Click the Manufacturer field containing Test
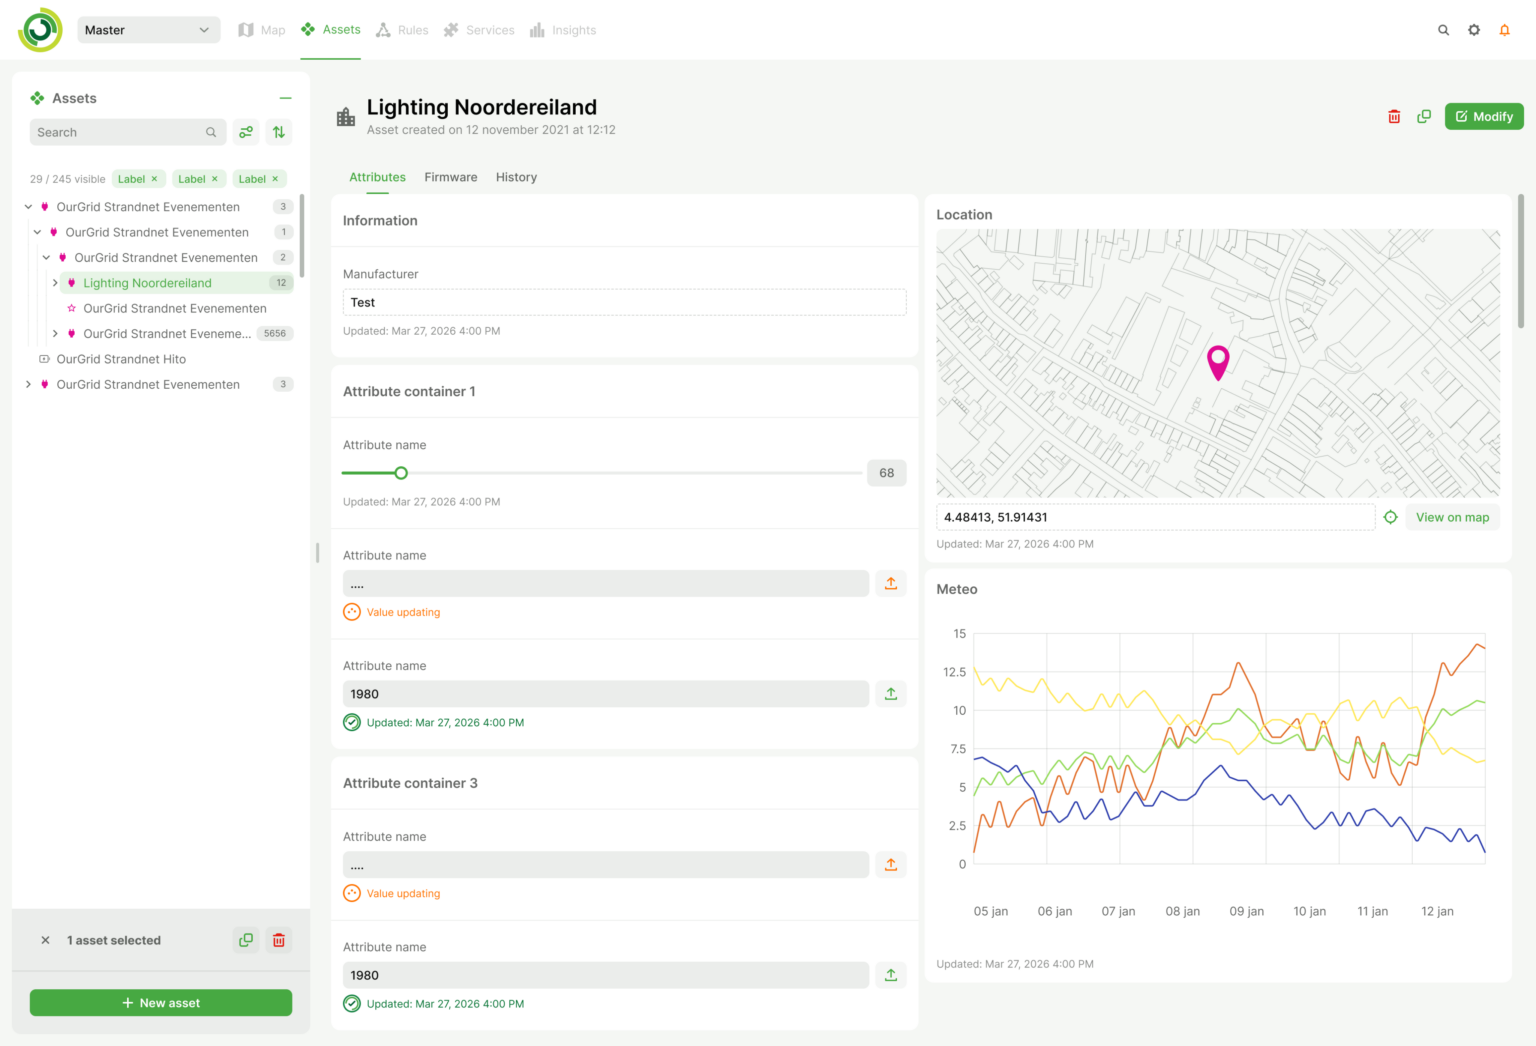 [624, 303]
